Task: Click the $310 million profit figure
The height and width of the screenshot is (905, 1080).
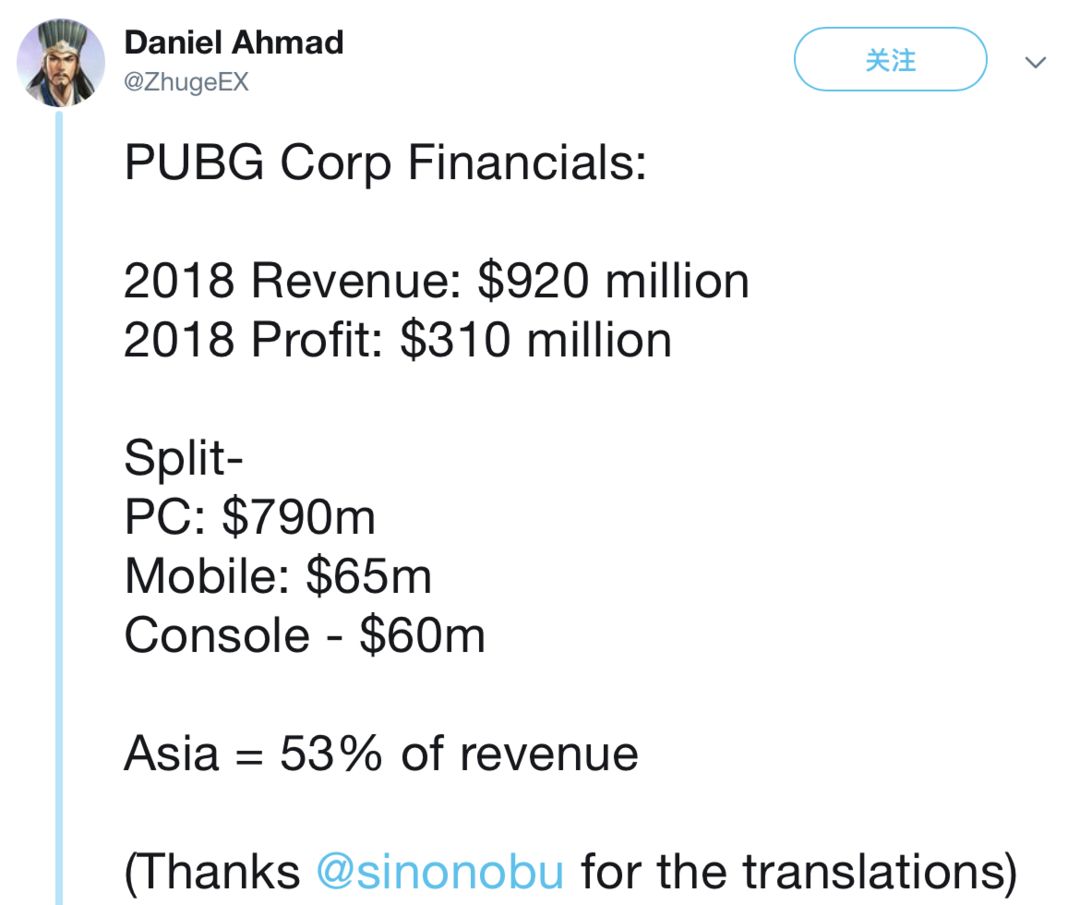Action: 536,340
